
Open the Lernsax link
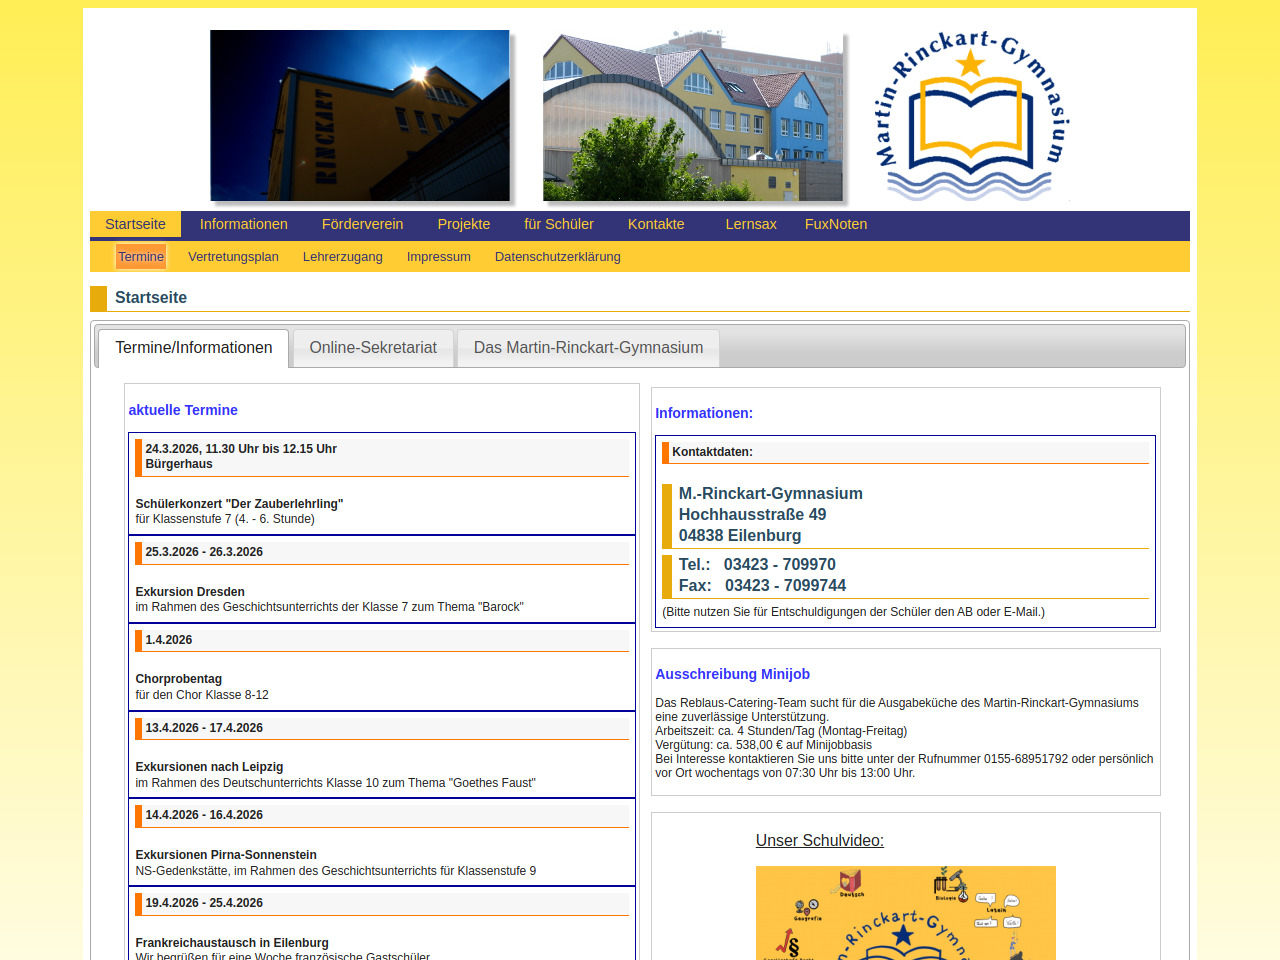(x=750, y=225)
